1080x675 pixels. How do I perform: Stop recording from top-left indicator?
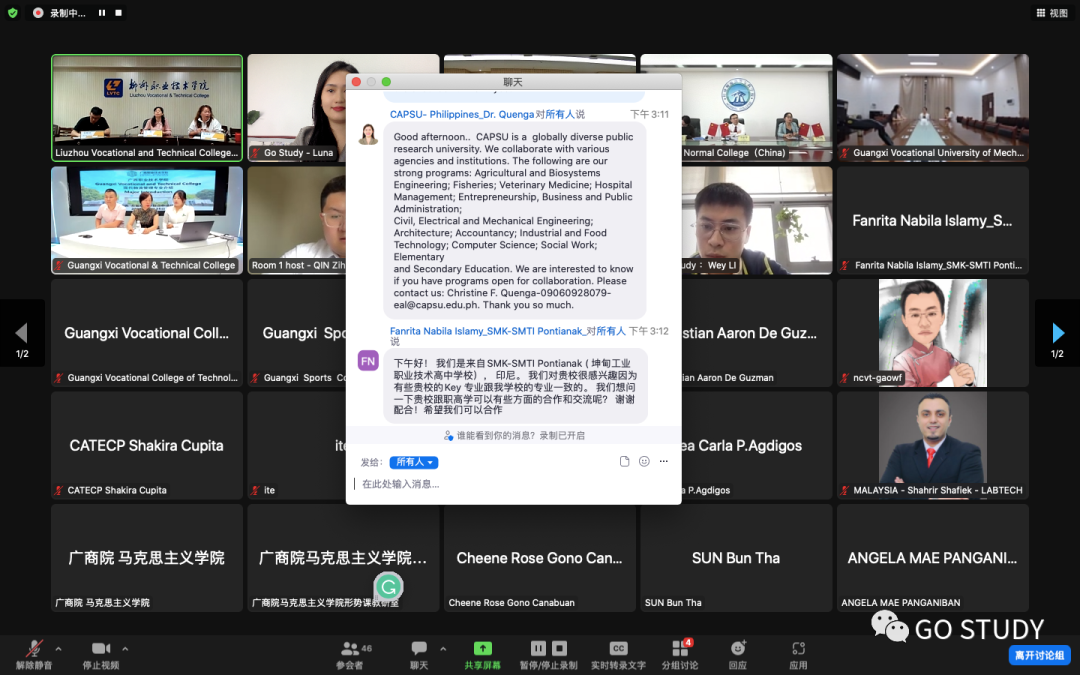118,12
